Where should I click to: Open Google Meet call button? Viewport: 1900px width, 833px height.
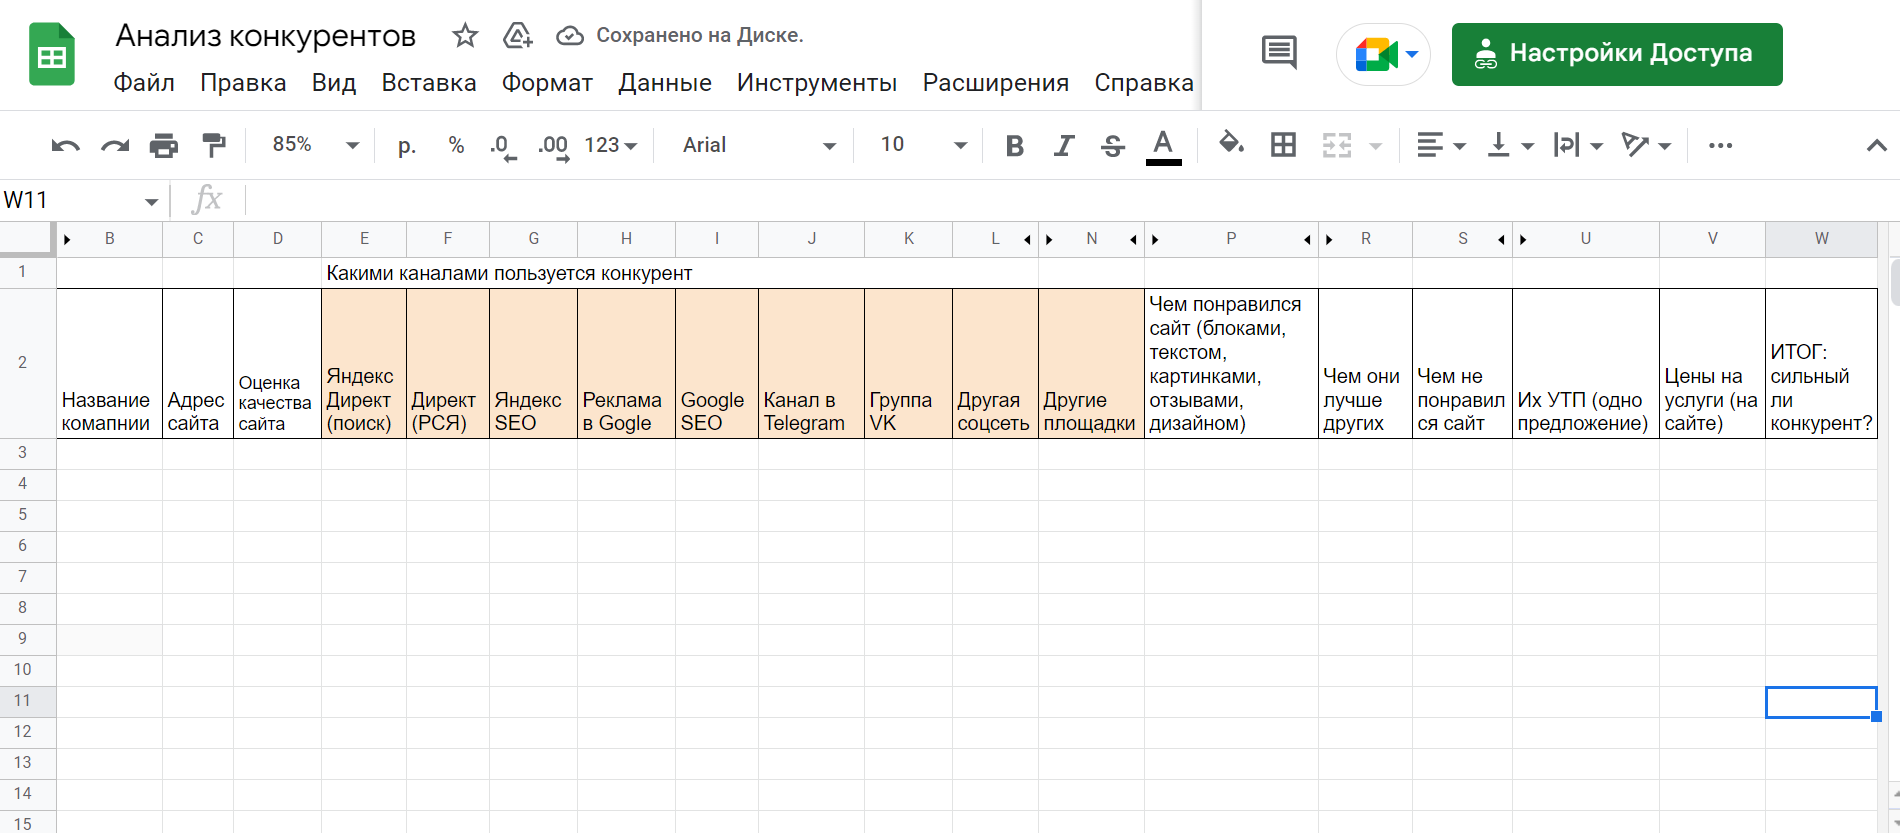(1384, 54)
